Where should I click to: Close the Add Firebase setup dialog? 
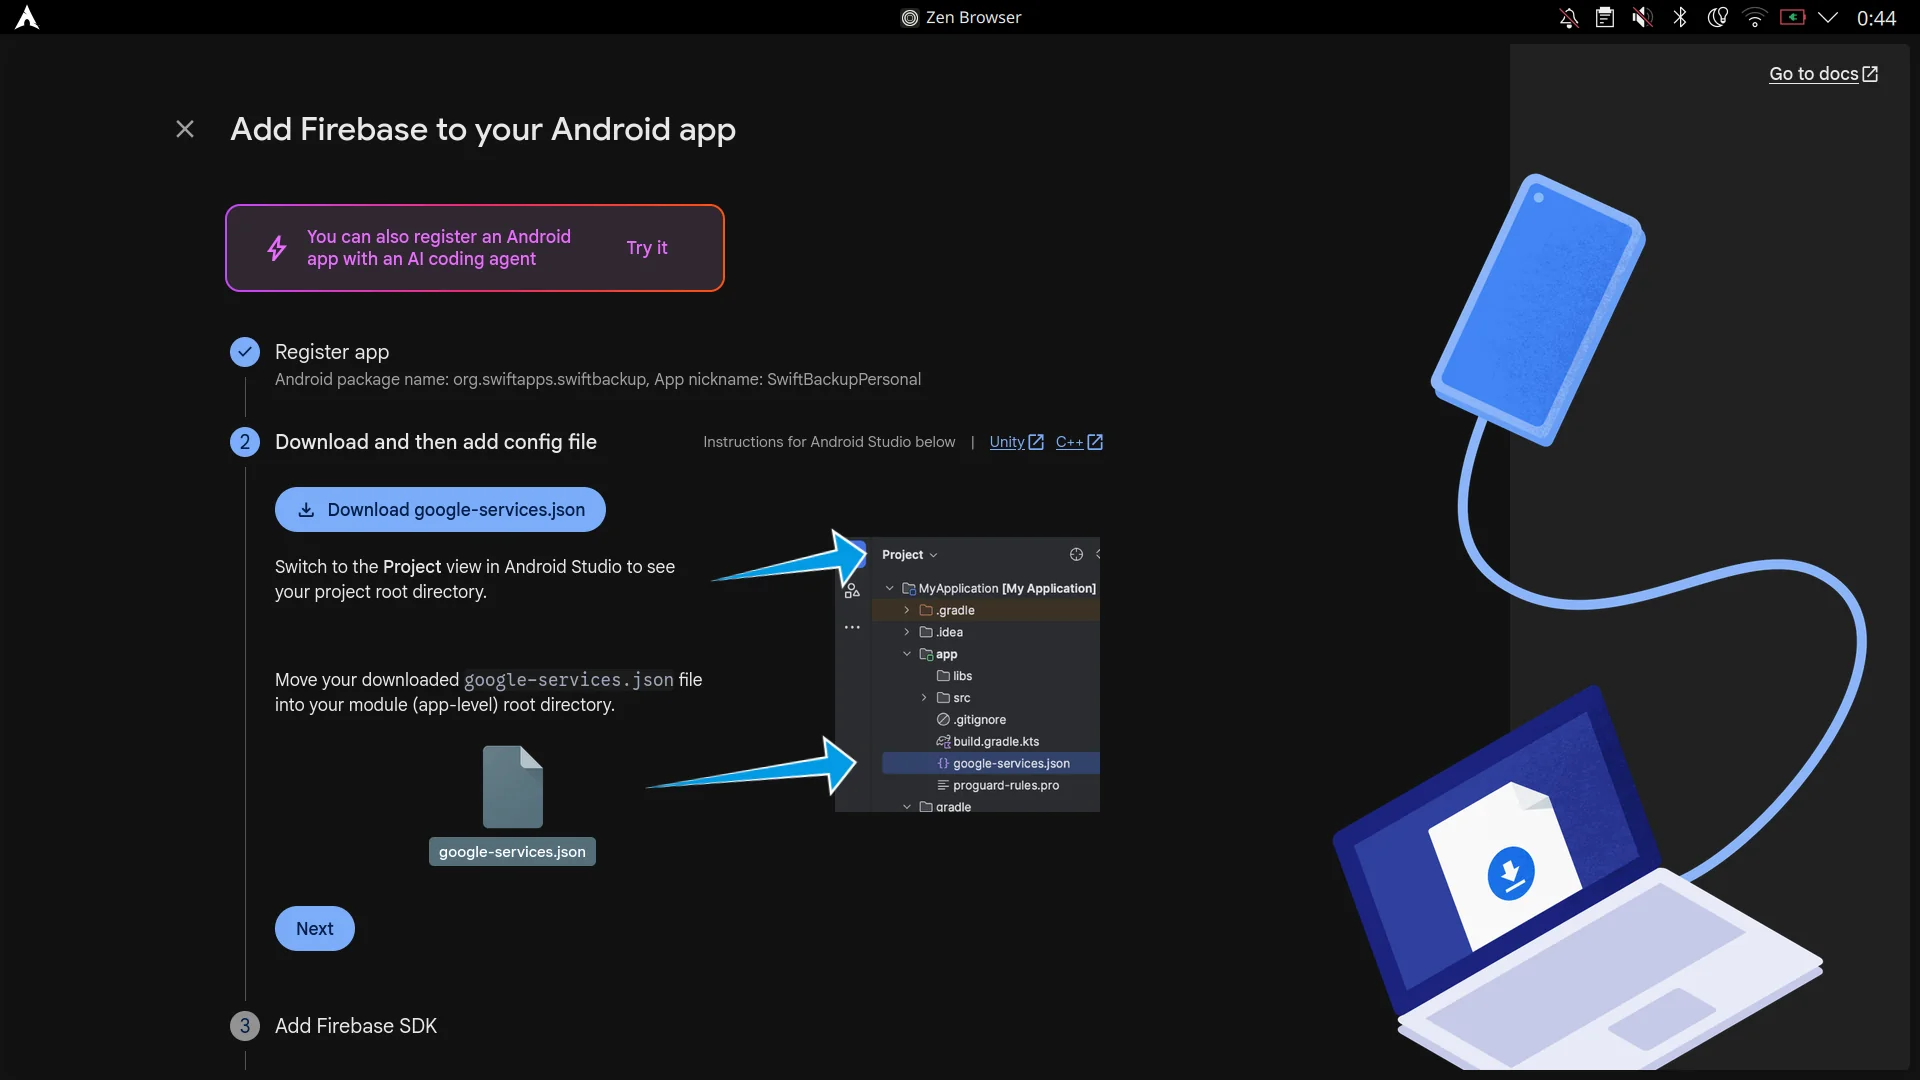point(185,129)
